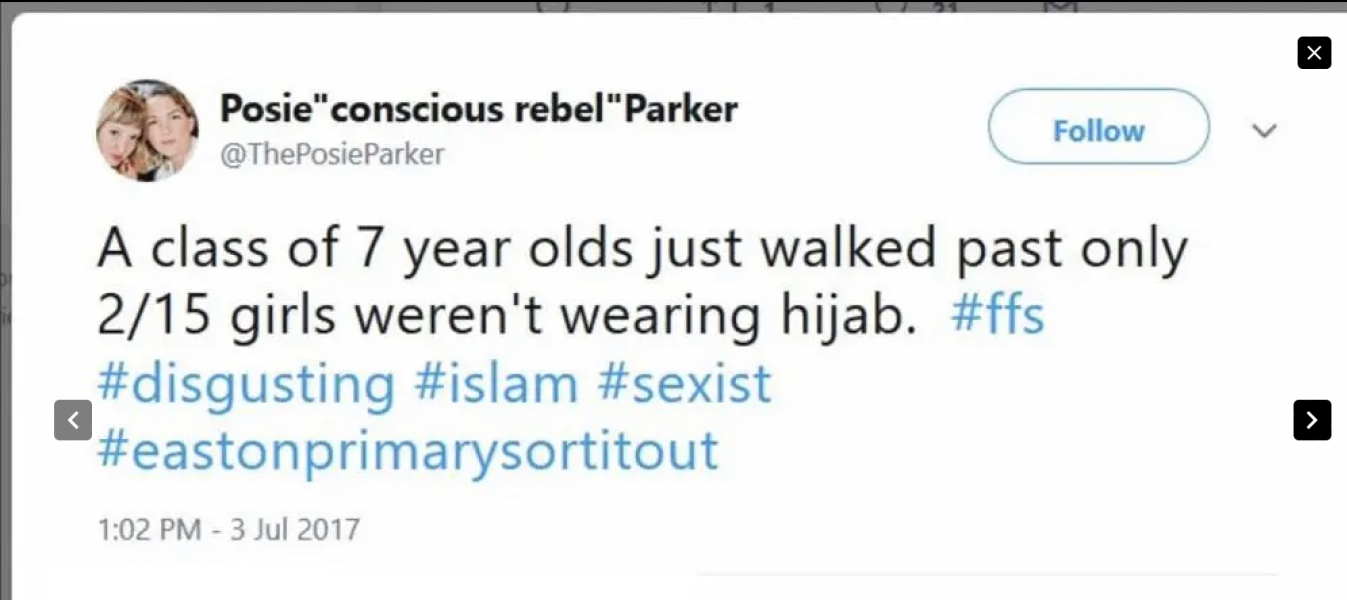1347x600 pixels.
Task: Close the tweet image lightbox
Action: tap(1314, 53)
